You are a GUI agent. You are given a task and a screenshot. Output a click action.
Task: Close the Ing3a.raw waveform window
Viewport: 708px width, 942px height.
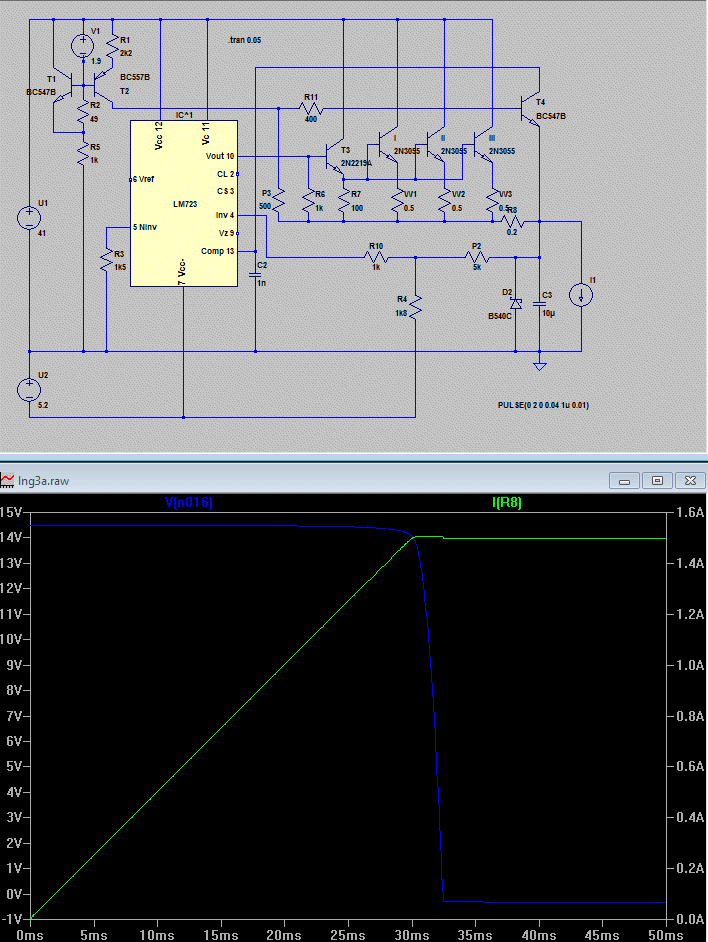pyautogui.click(x=690, y=481)
